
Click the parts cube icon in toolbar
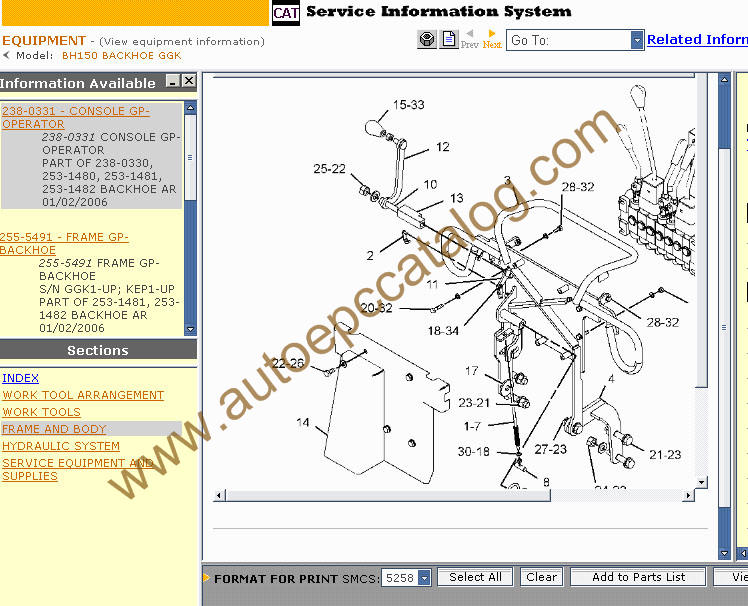coord(427,39)
